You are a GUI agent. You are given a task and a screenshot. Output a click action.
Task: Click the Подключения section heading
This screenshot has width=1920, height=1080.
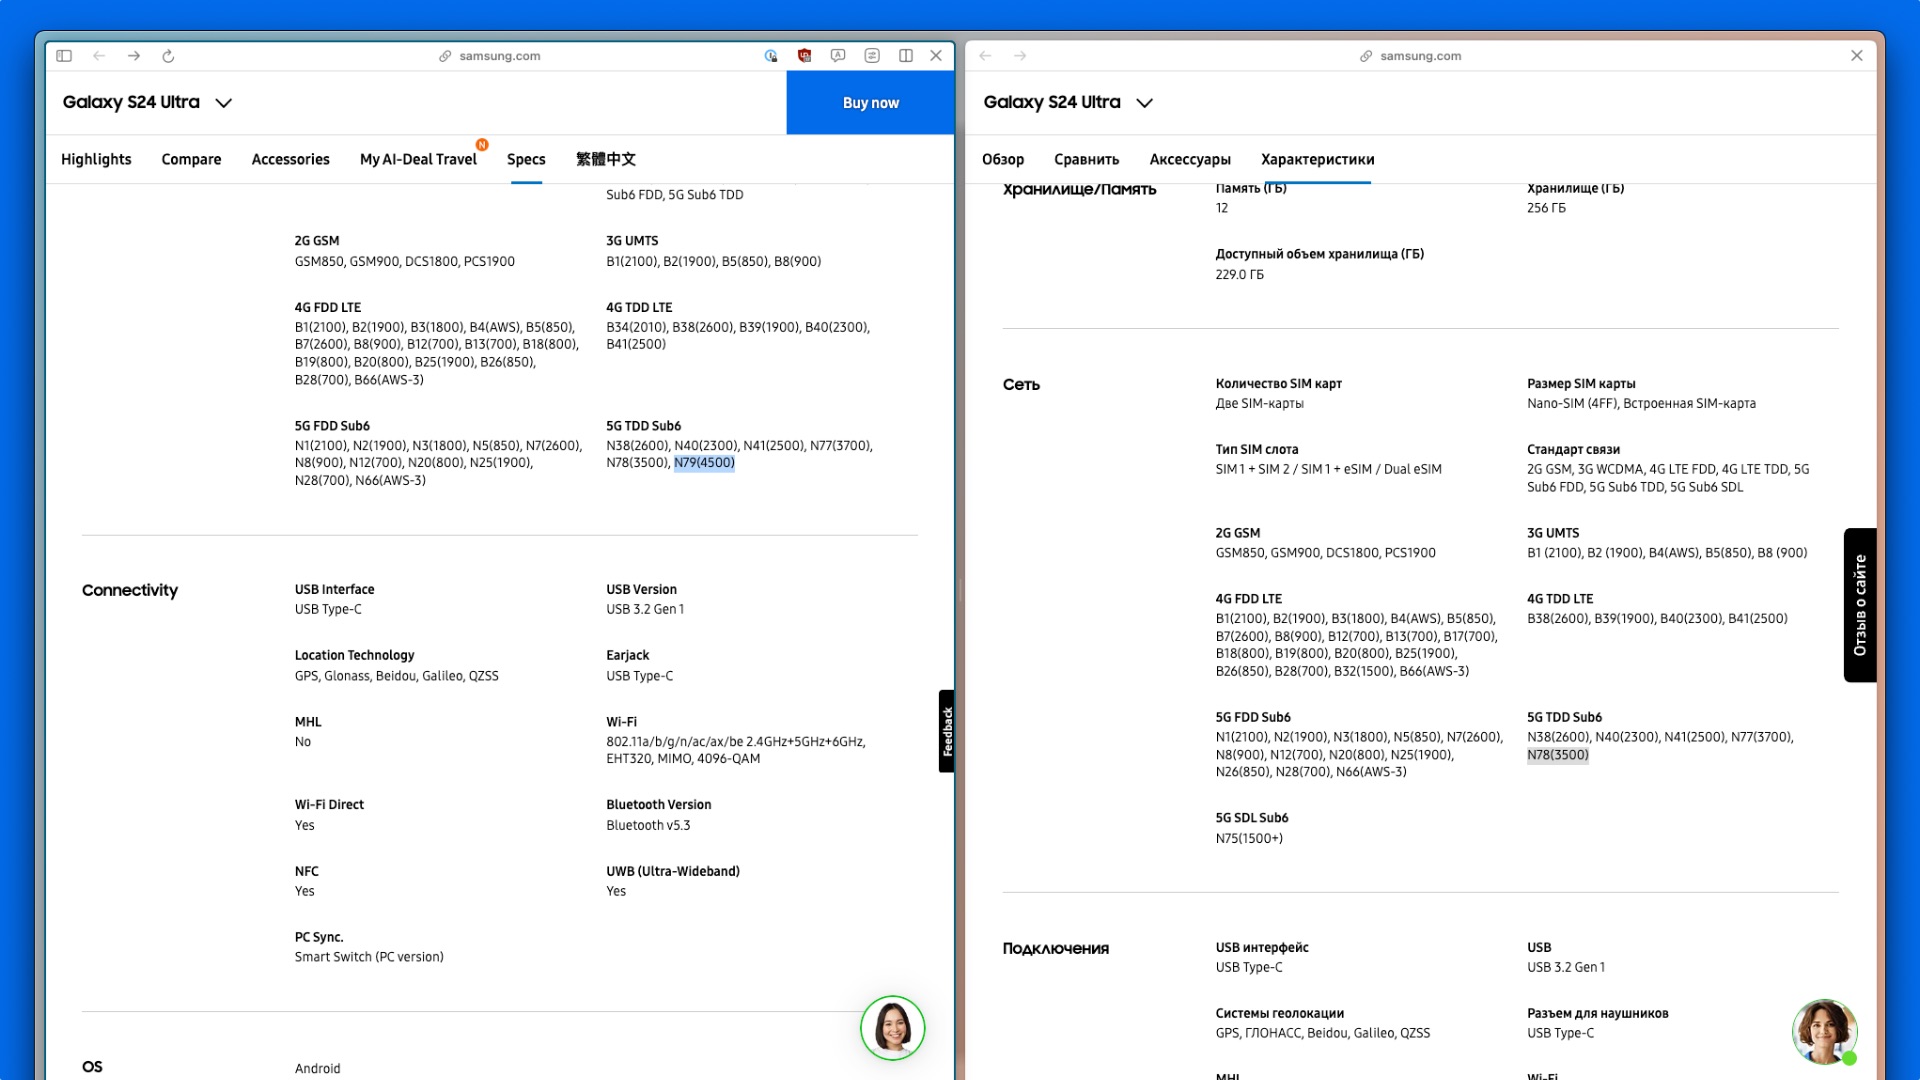click(x=1055, y=948)
